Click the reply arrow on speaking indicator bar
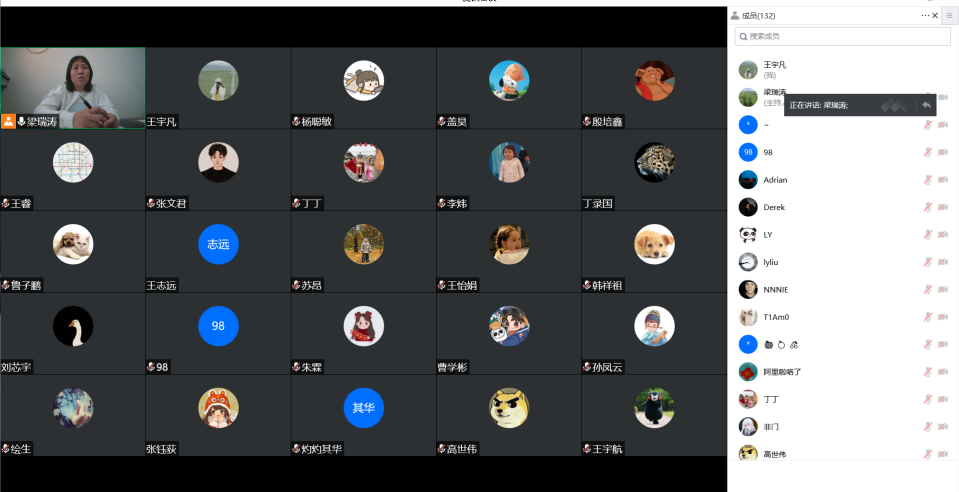The image size is (959, 492). 926,105
